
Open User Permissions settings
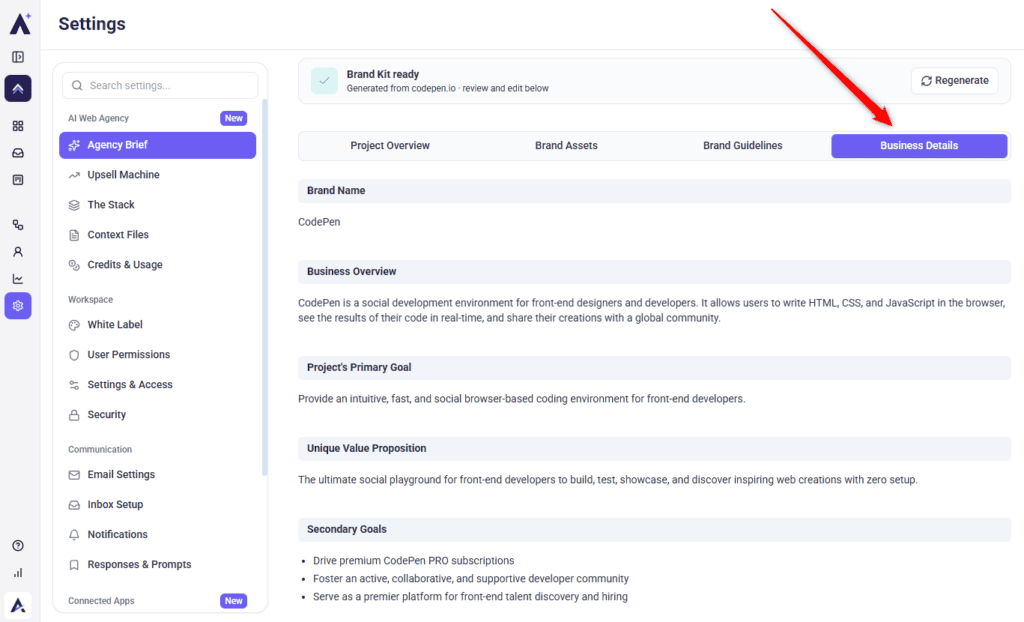coord(157,355)
